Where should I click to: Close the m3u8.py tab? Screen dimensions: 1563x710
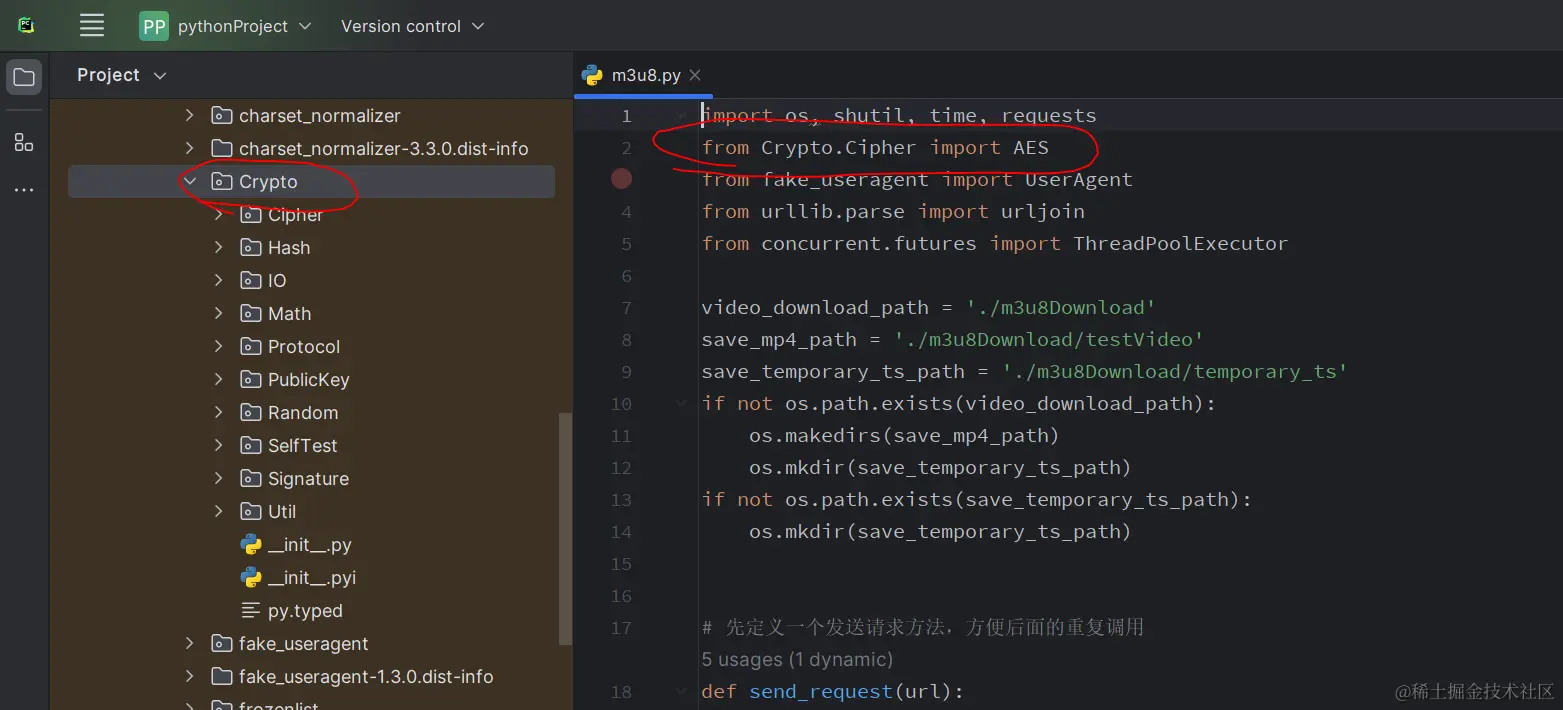(x=695, y=75)
